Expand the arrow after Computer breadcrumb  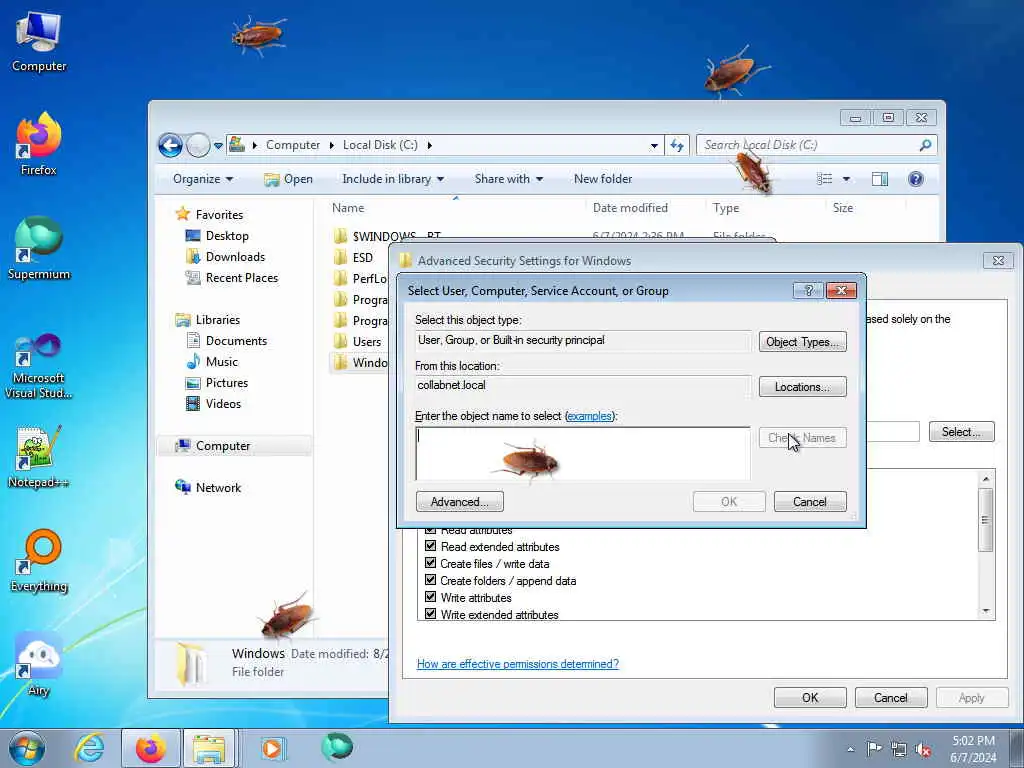coord(332,145)
